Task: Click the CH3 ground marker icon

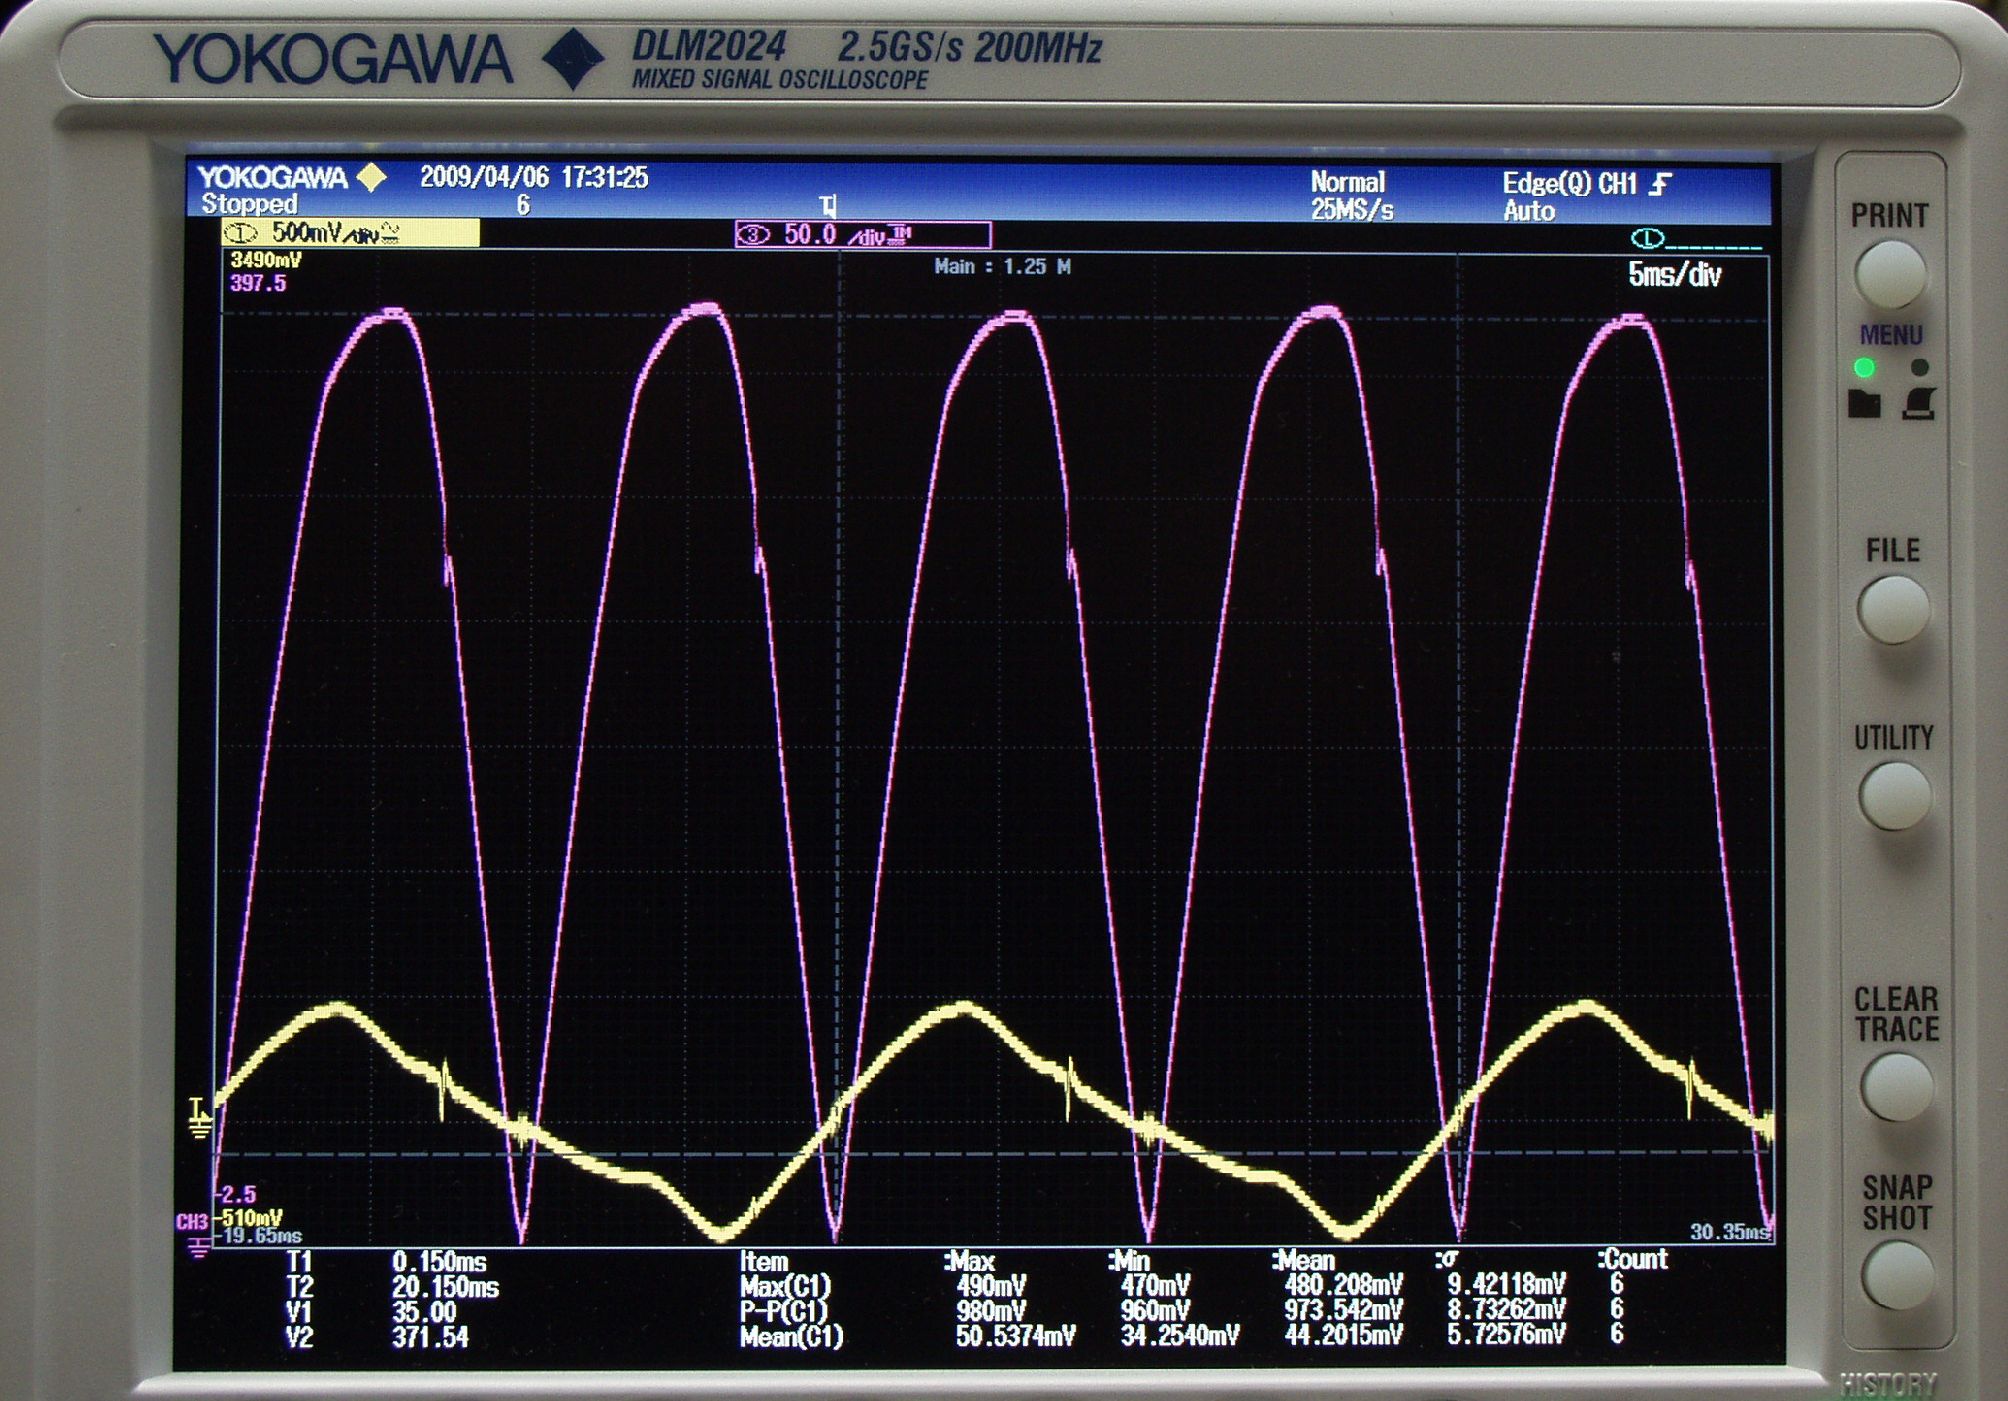Action: pos(198,1246)
